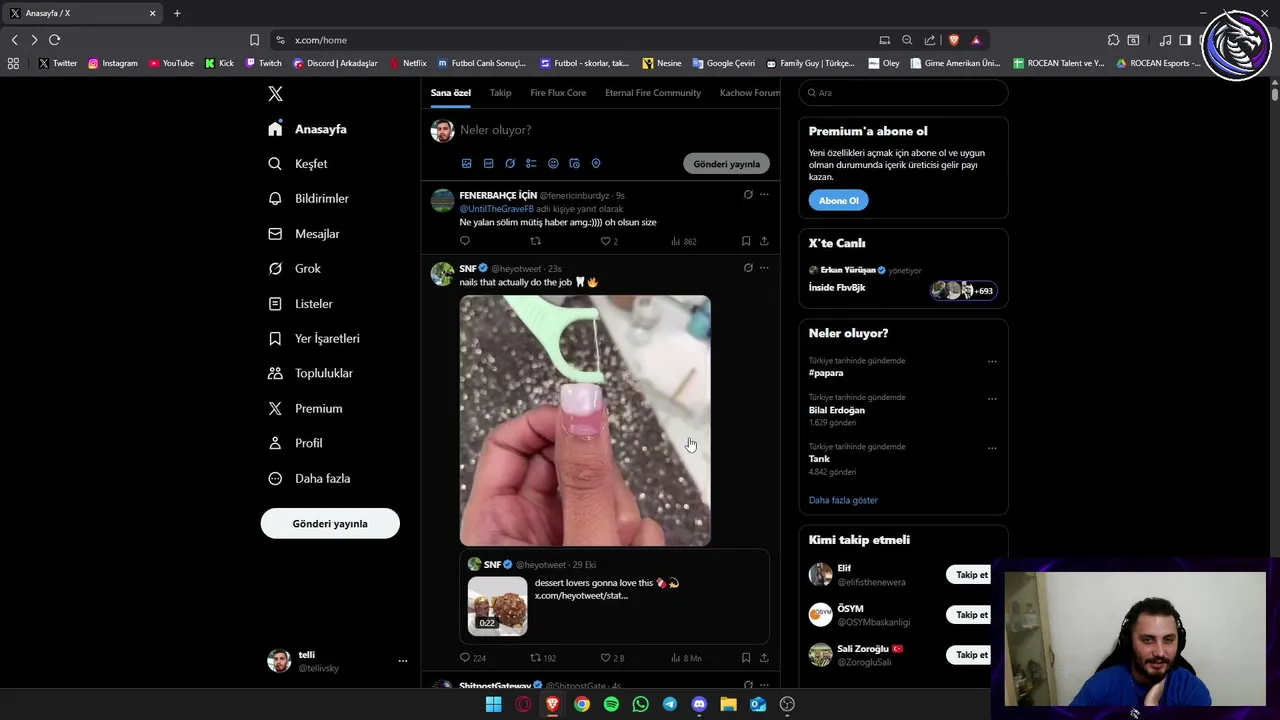Switch to Eternal Fire Community tab

(653, 93)
